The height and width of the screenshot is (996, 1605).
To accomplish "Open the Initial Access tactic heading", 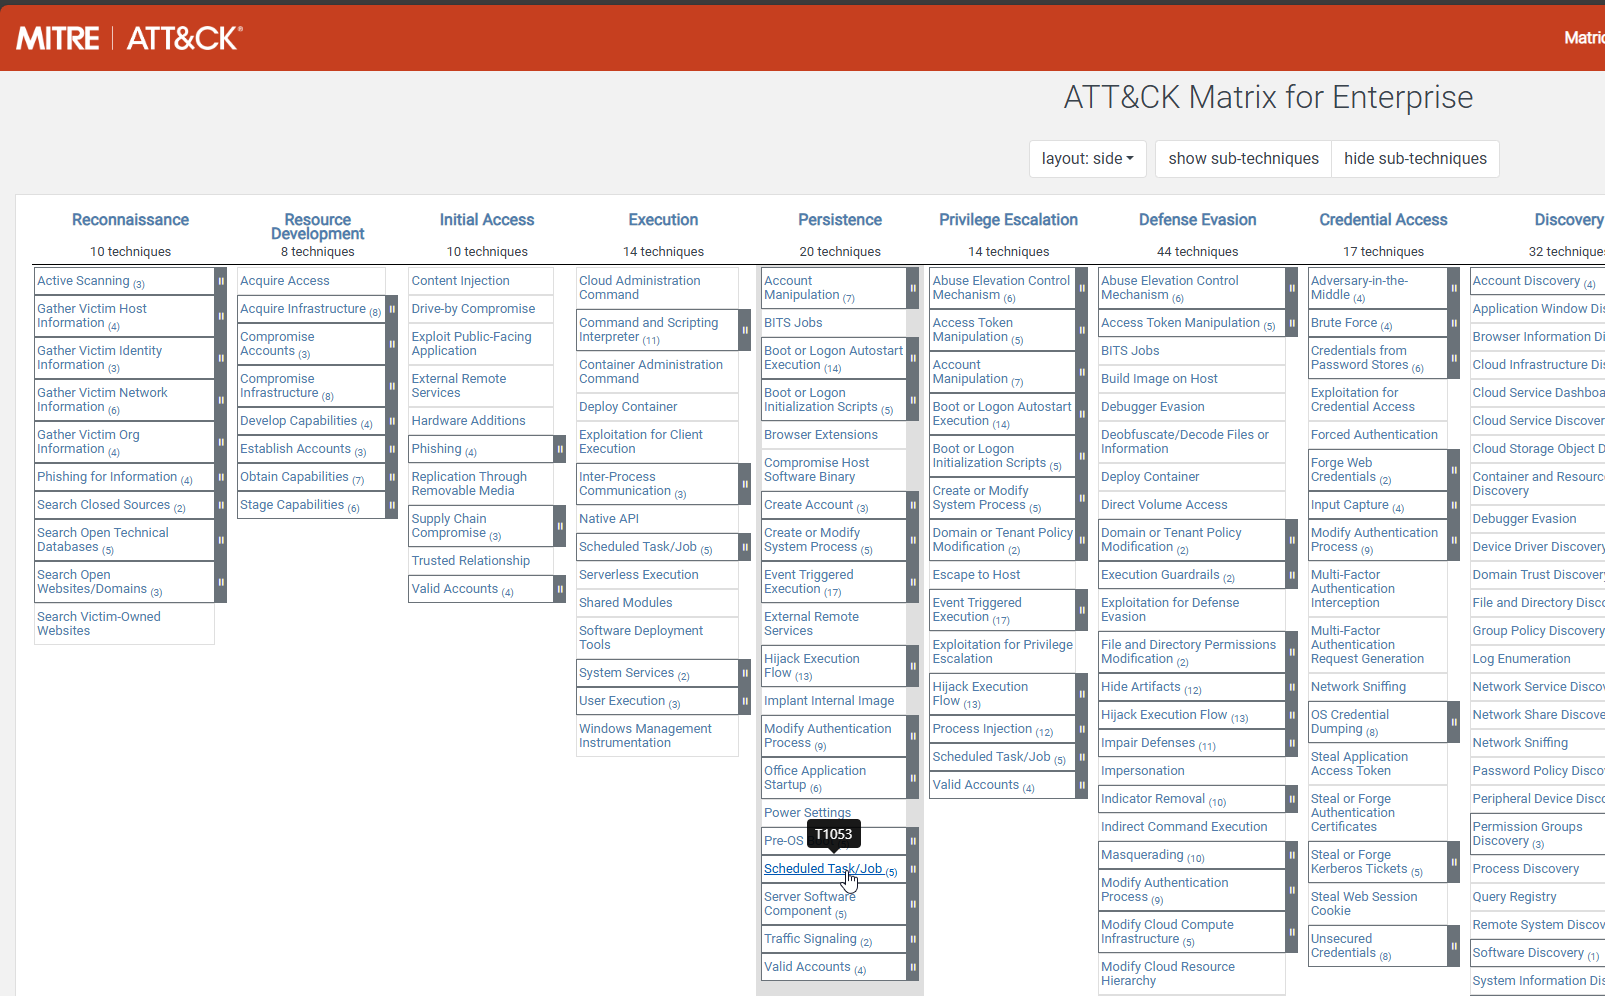I will click(x=487, y=220).
